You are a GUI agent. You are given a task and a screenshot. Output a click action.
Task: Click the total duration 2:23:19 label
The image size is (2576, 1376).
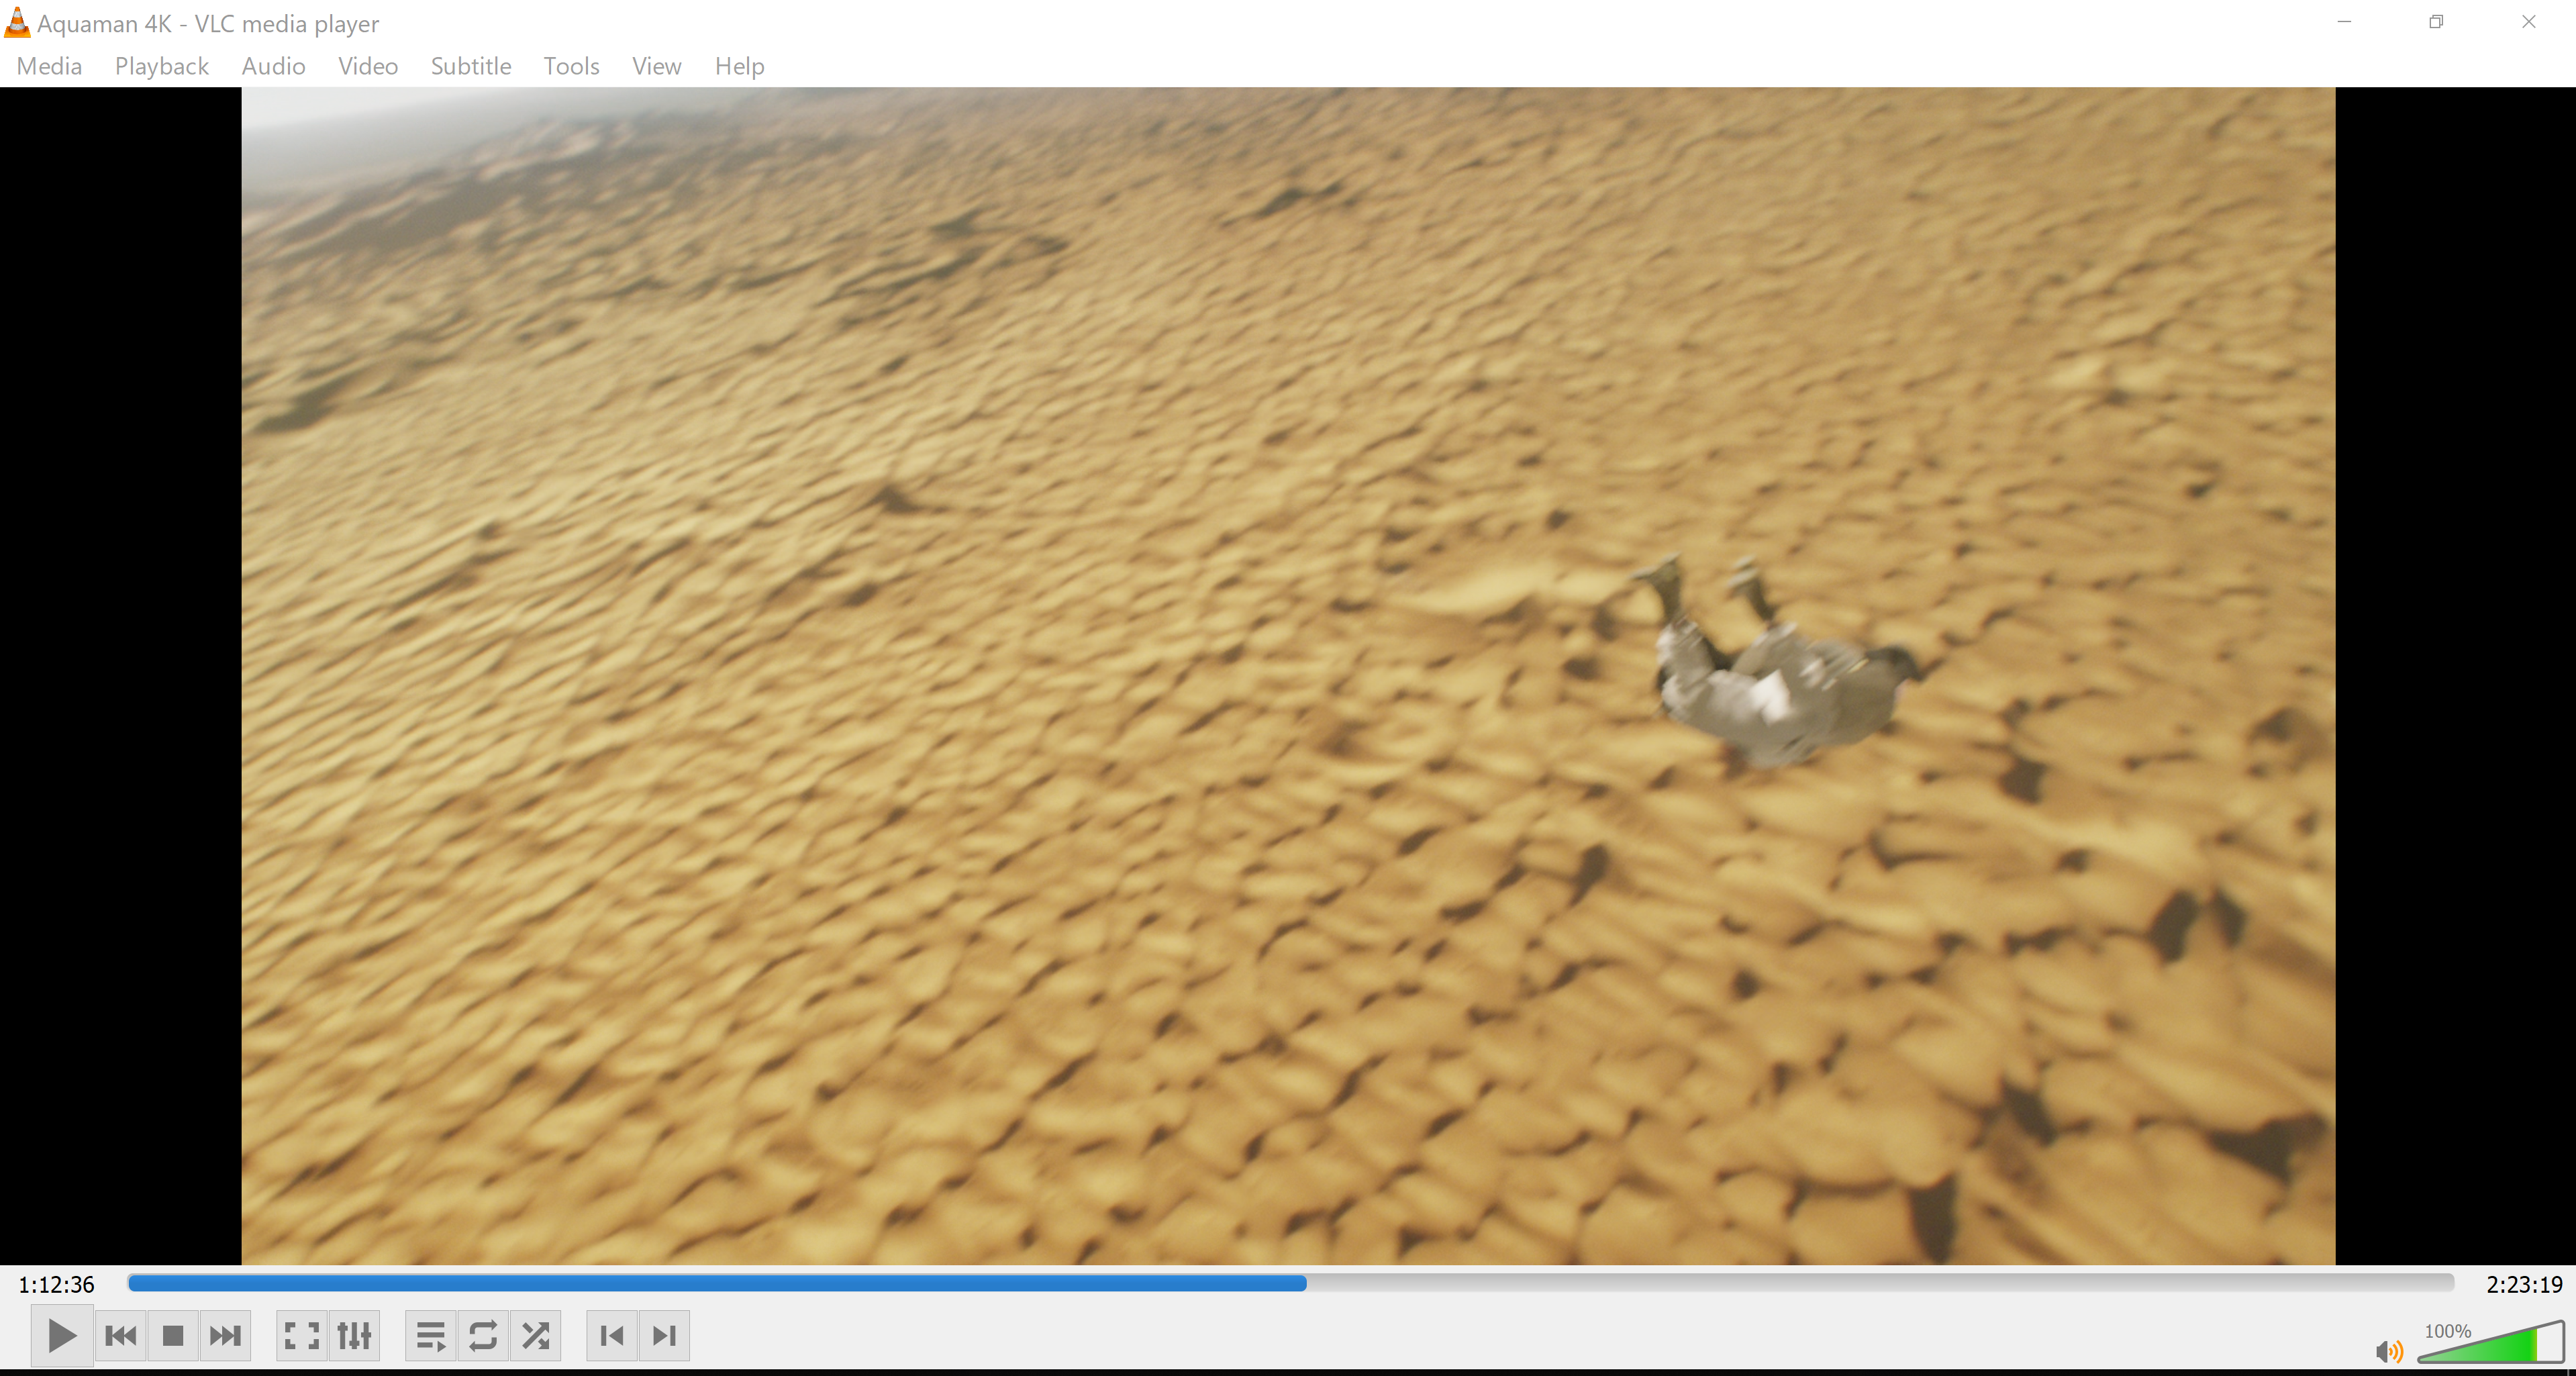2524,1284
